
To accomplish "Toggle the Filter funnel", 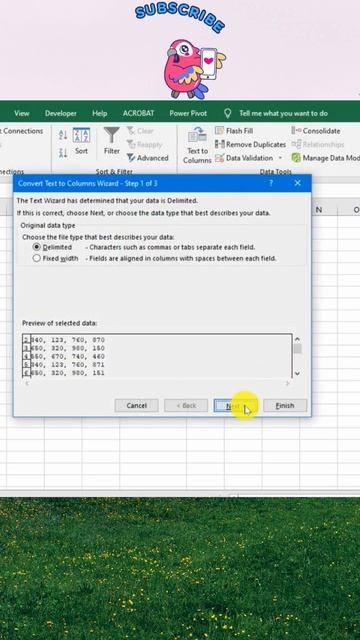I will (x=111, y=141).
